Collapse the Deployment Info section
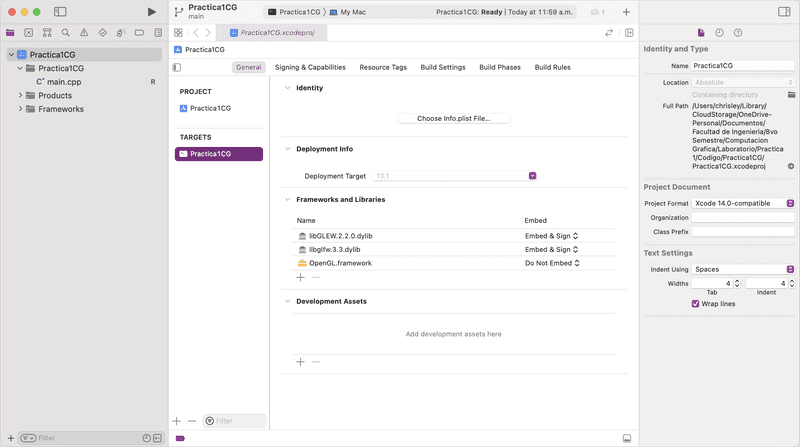The height and width of the screenshot is (447, 800). [x=287, y=149]
